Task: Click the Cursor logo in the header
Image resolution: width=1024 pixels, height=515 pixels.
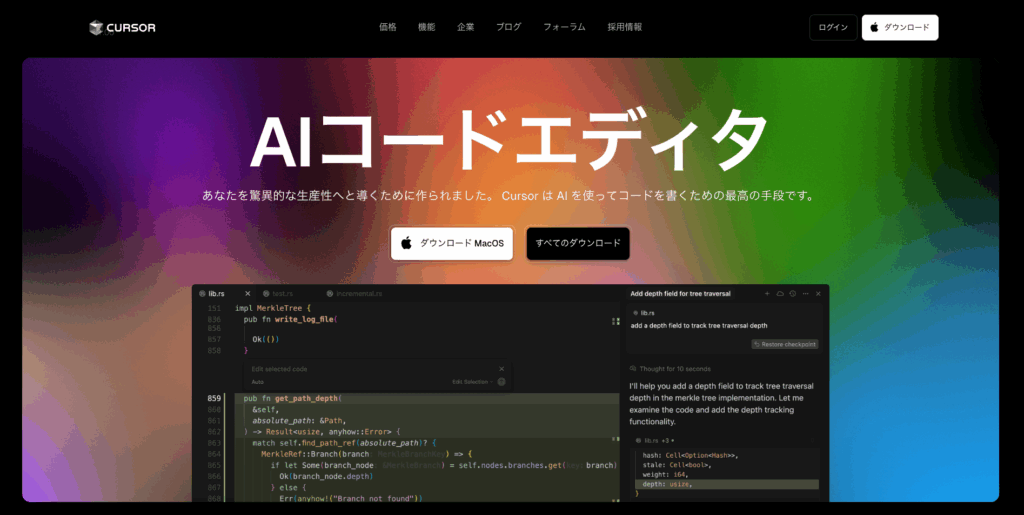Action: 122,27
